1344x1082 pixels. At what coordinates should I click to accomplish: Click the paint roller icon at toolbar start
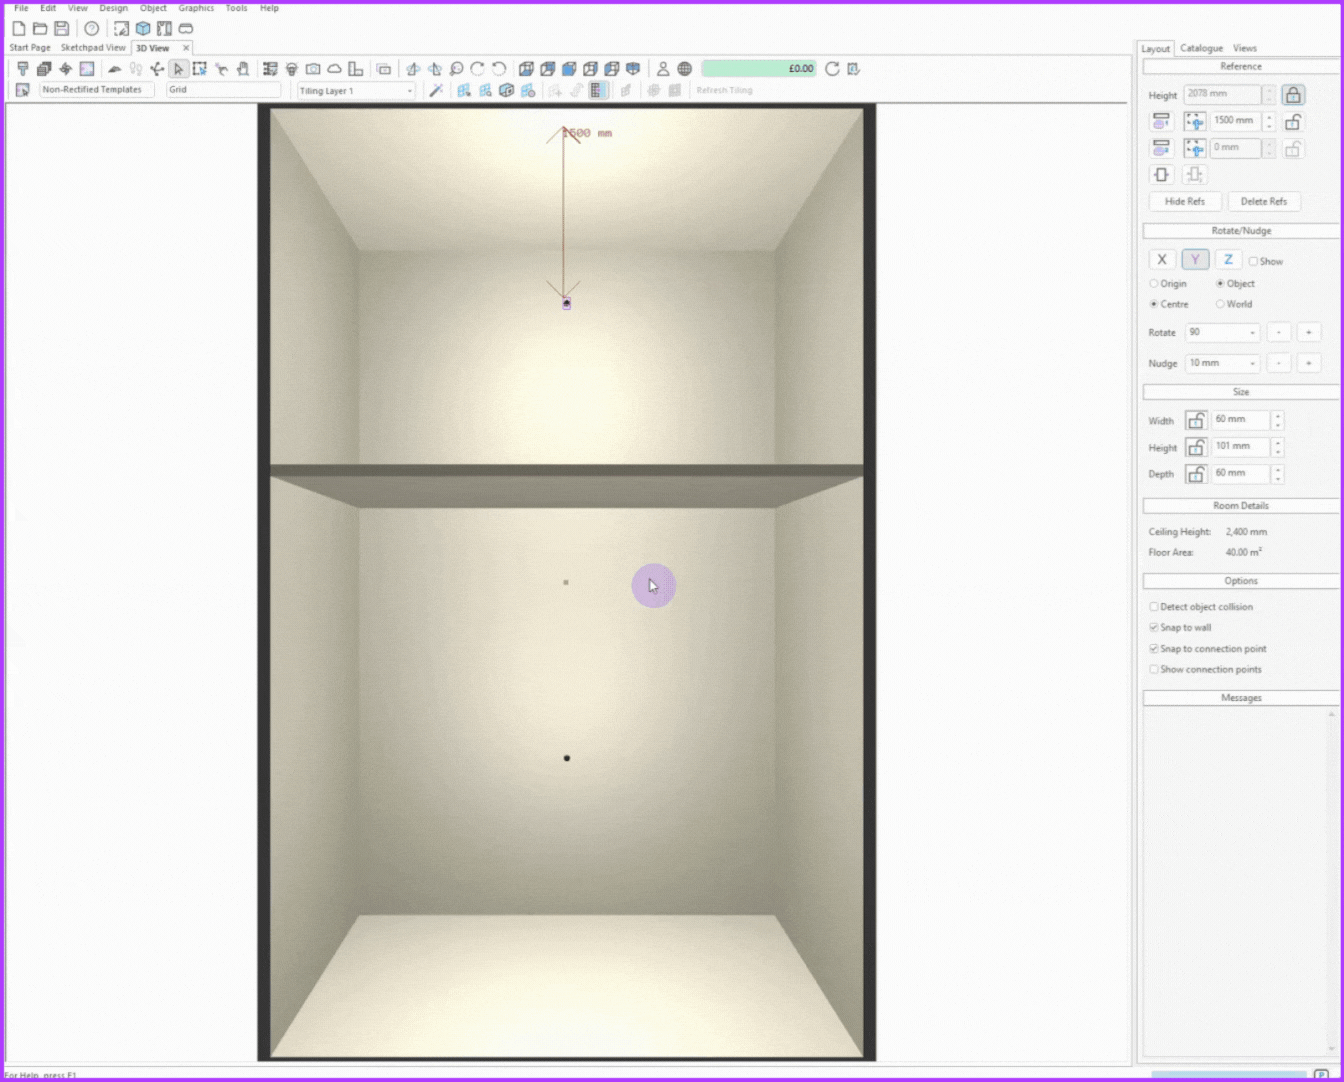pos(22,69)
